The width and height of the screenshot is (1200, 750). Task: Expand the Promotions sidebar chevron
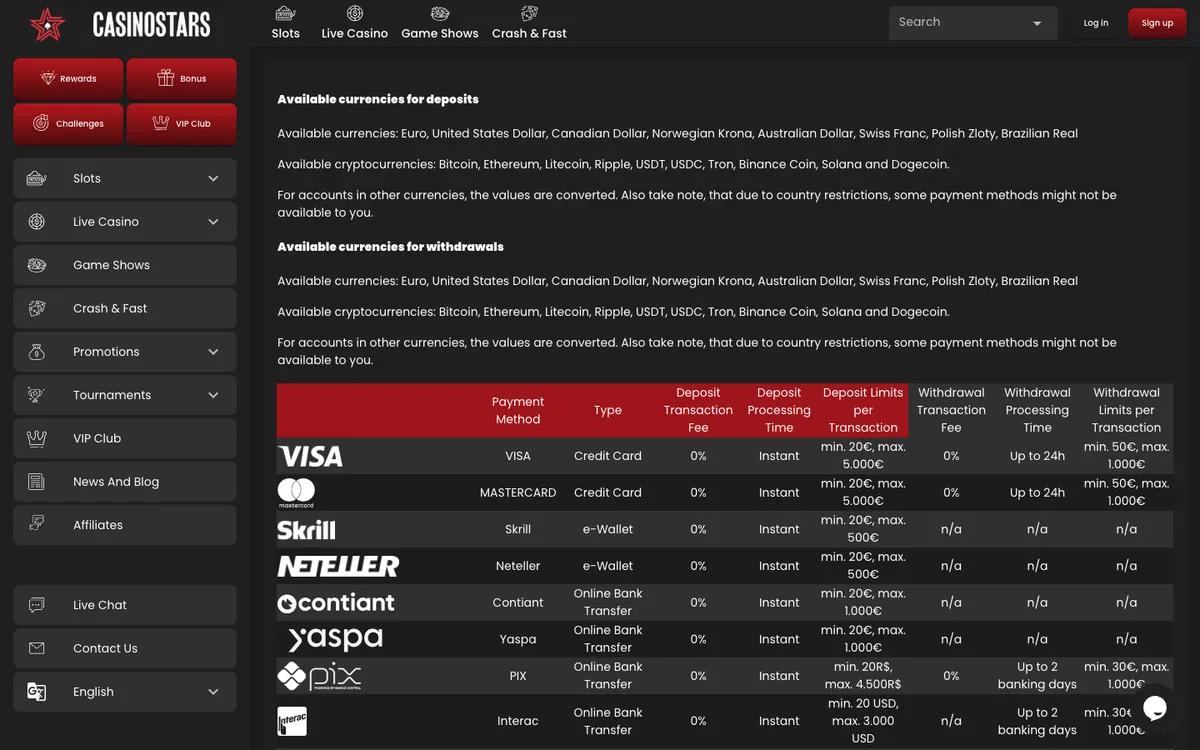pyautogui.click(x=213, y=352)
